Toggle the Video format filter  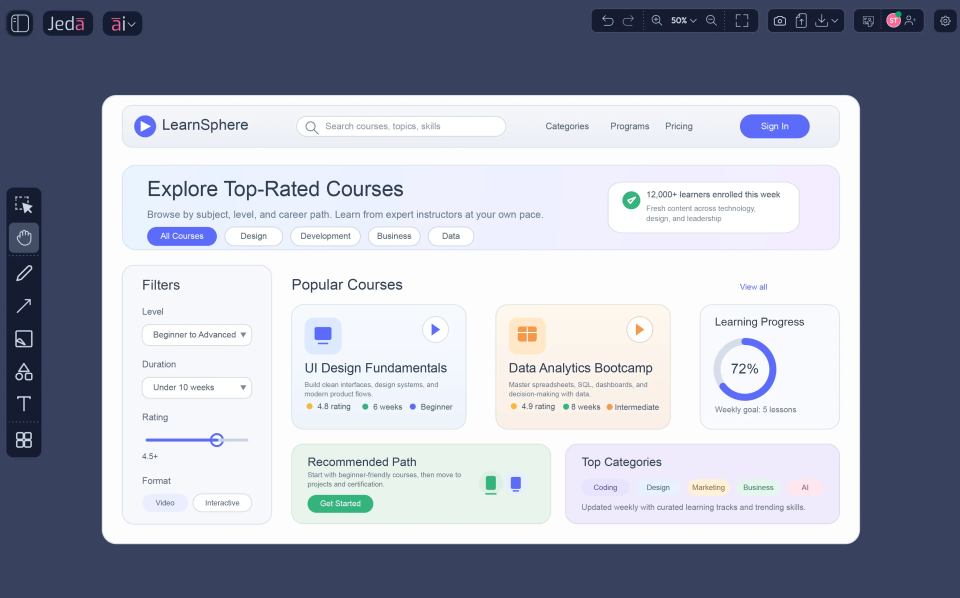tap(164, 502)
